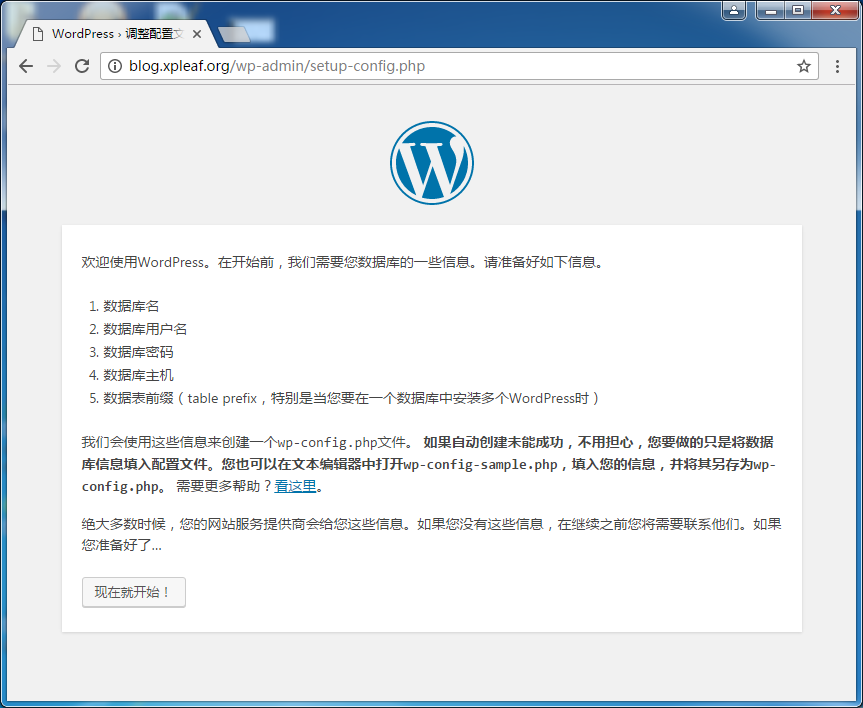The height and width of the screenshot is (708, 863).
Task: Close the WordPress setup tab
Action: (x=197, y=34)
